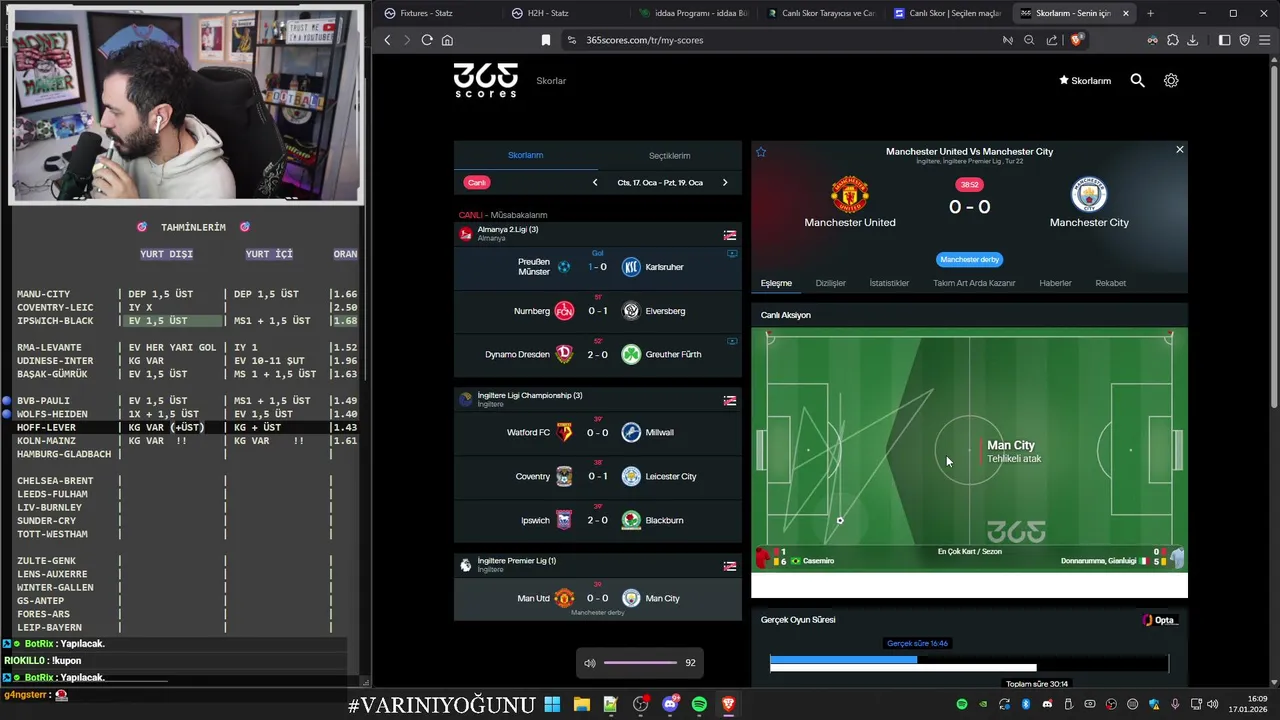The width and height of the screenshot is (1280, 720).
Task: Open the İstatistikler tab
Action: point(889,283)
